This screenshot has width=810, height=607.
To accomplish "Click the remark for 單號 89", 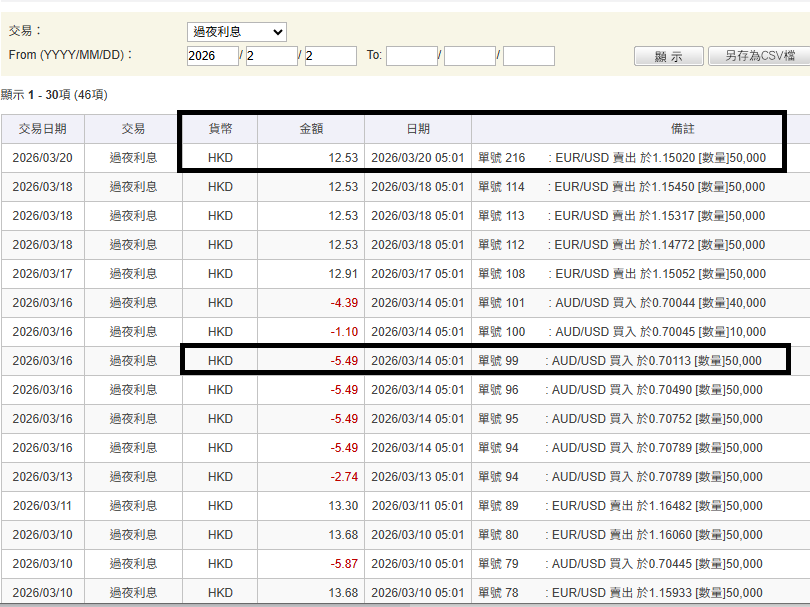I will [x=620, y=506].
